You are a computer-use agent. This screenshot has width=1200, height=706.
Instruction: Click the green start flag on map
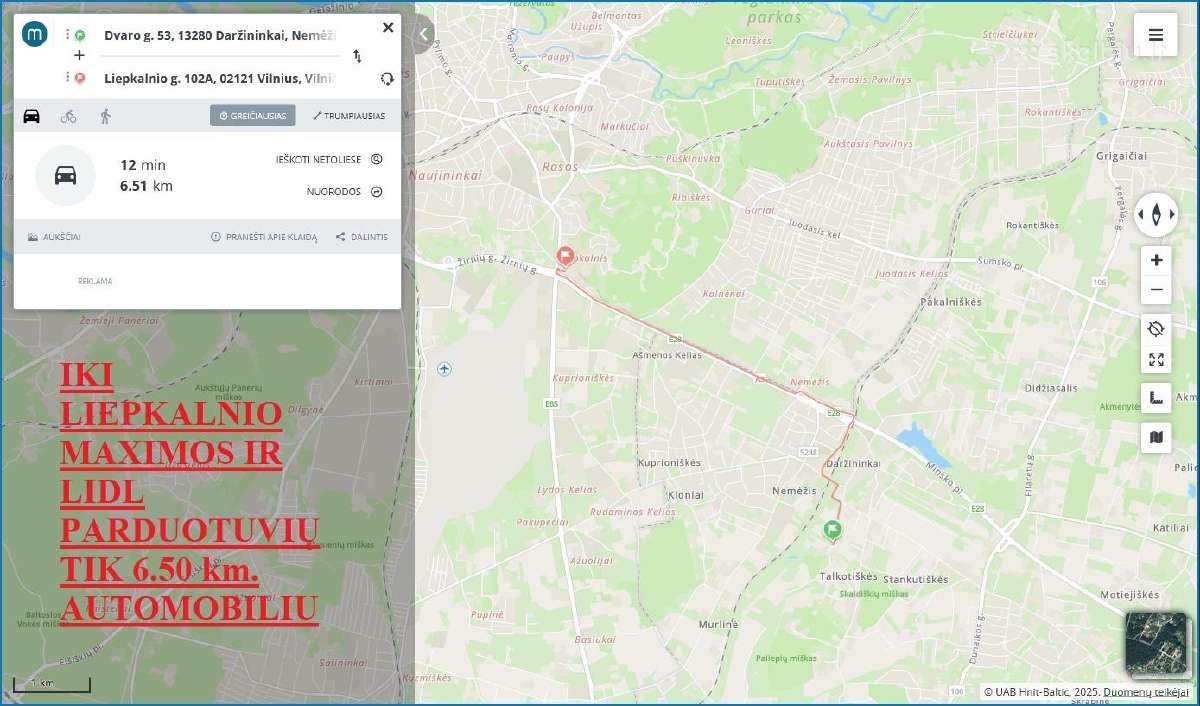point(832,530)
